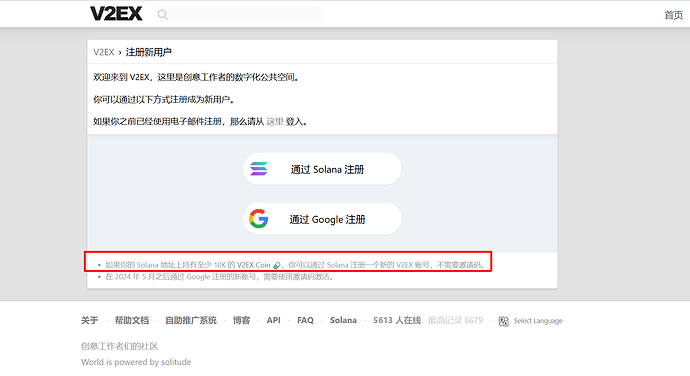Click the green coin icon after V2EX Coin
The image size is (690, 376).
point(276,265)
